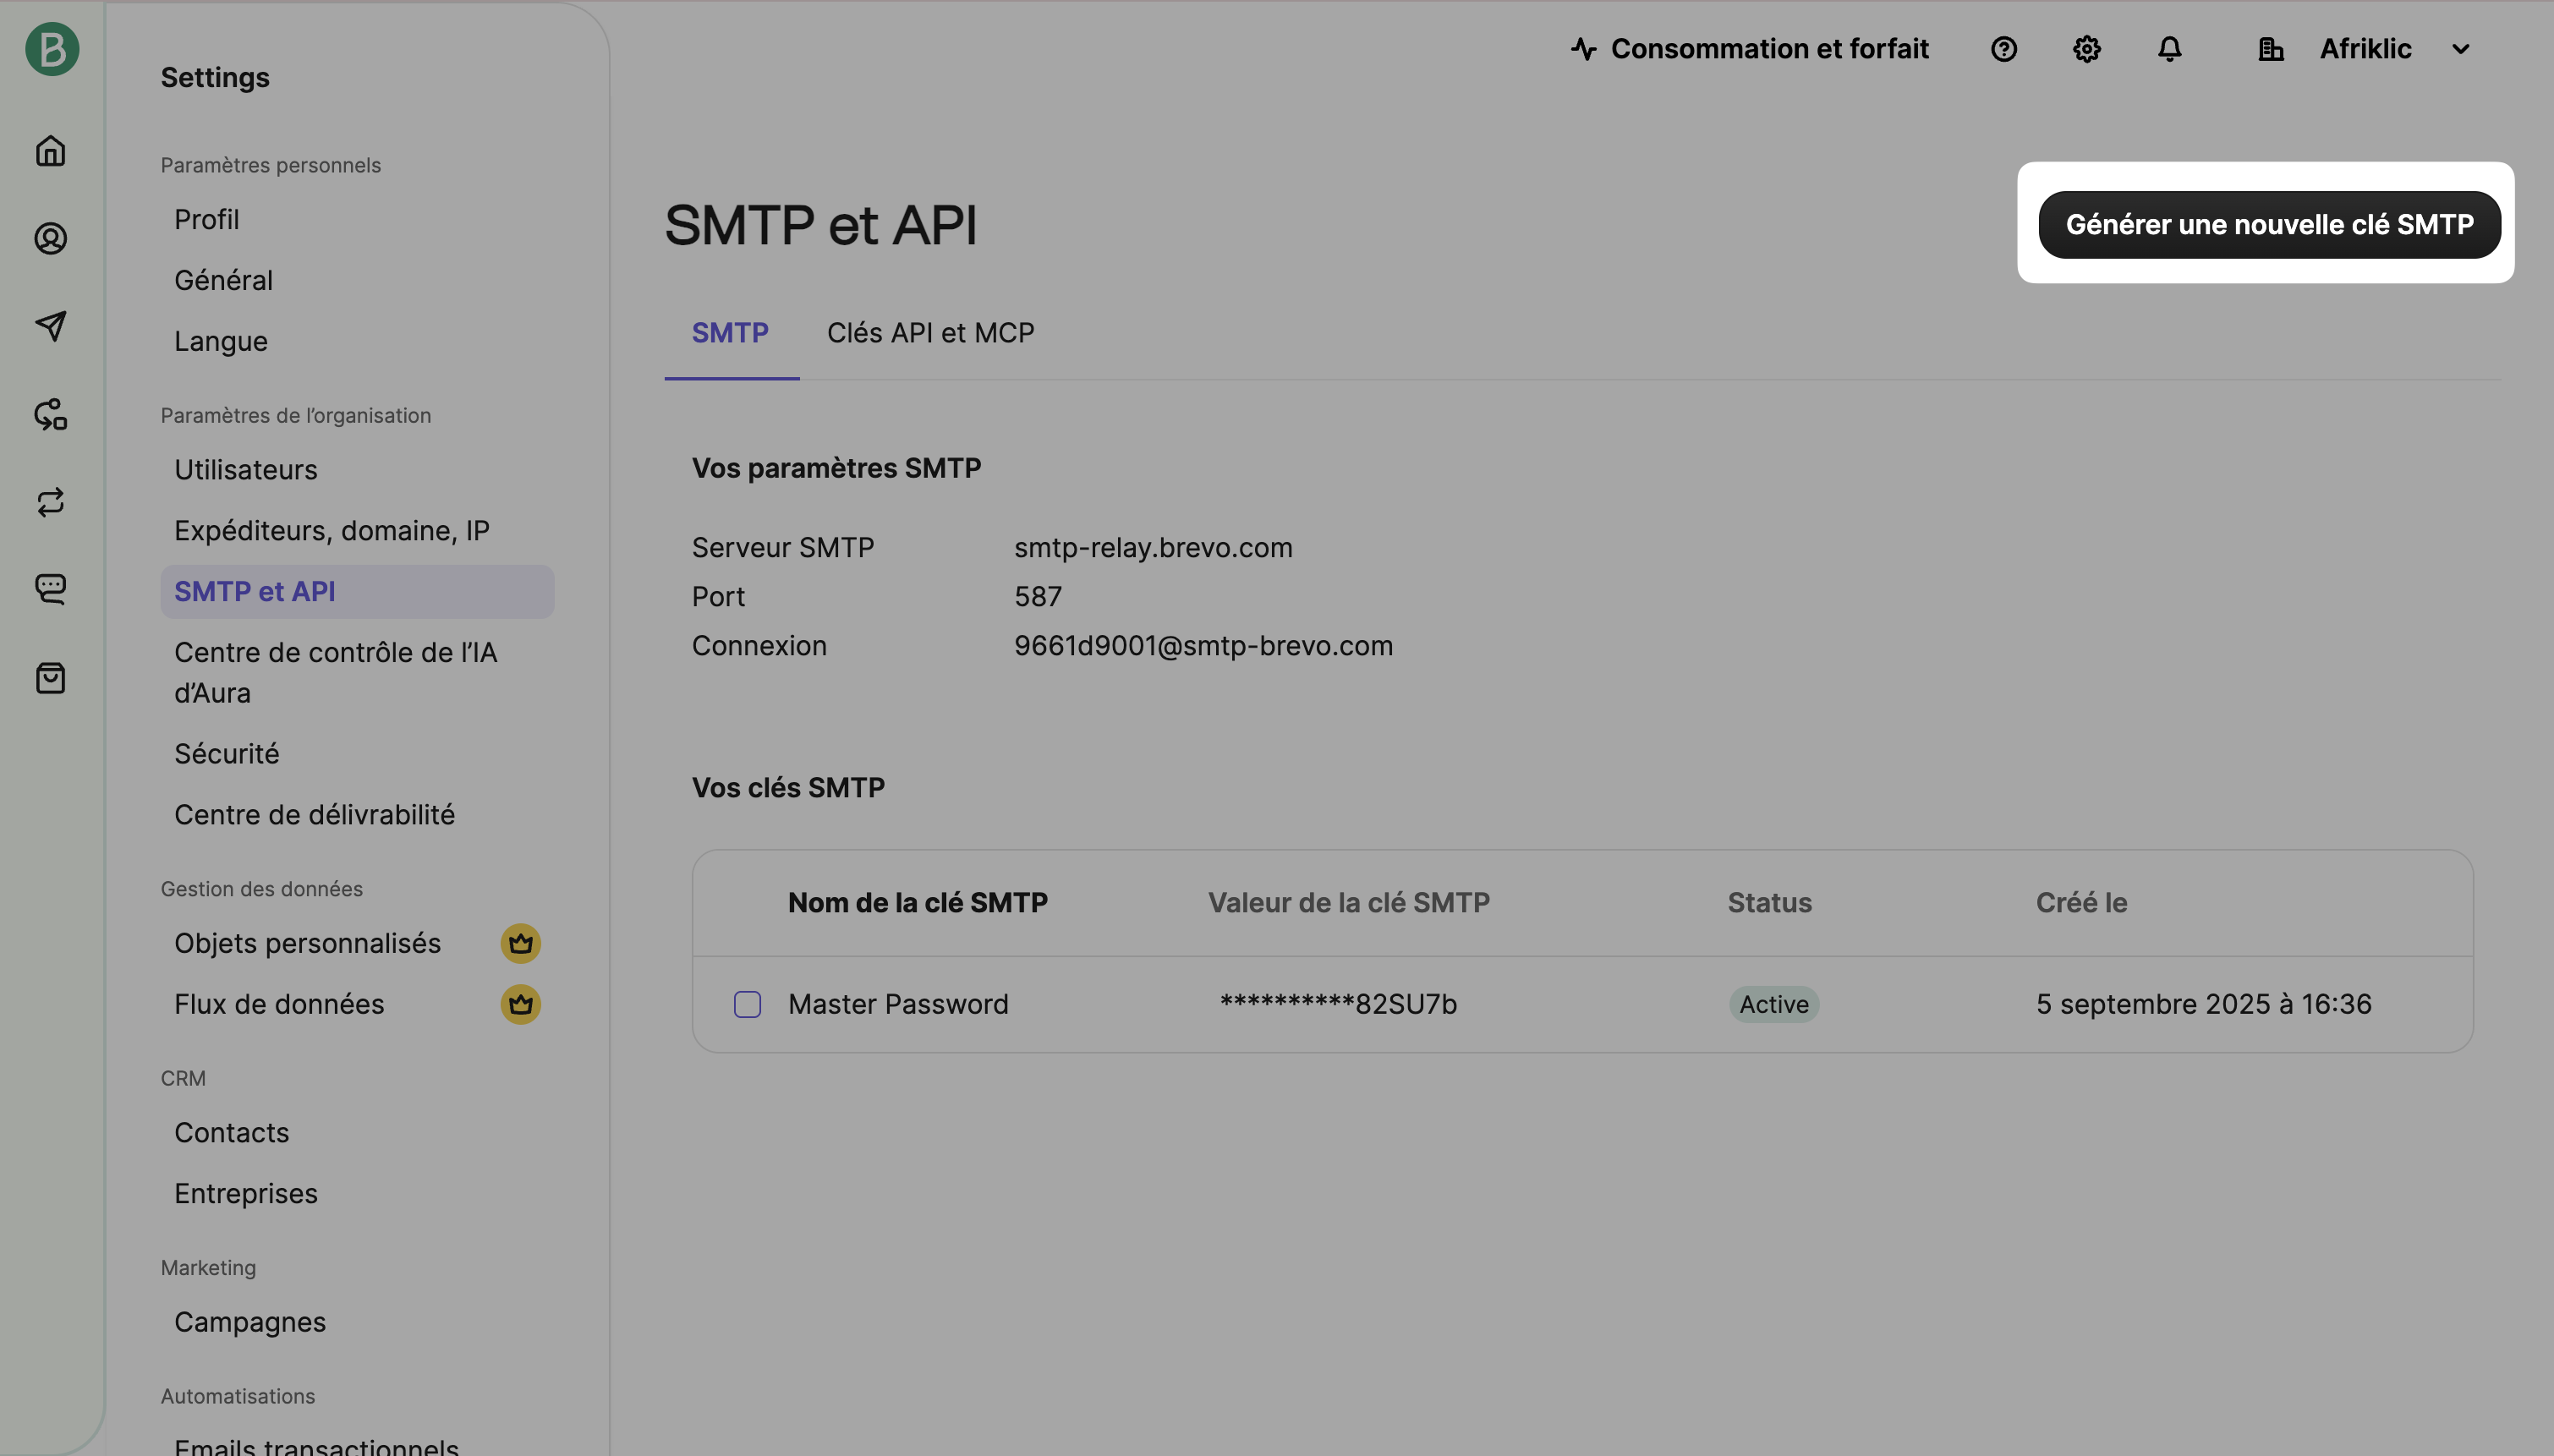The height and width of the screenshot is (1456, 2554).
Task: Open the Conversations chat icon
Action: (x=51, y=589)
